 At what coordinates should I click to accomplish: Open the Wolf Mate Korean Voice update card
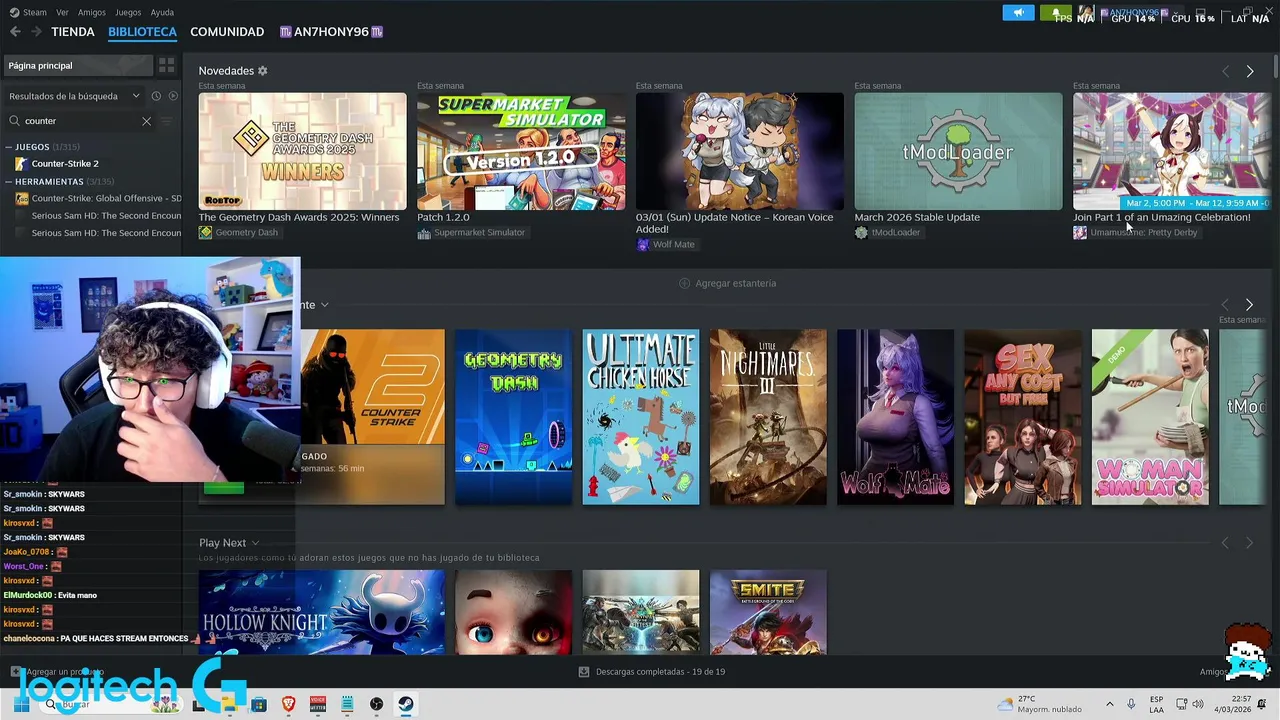coord(740,152)
